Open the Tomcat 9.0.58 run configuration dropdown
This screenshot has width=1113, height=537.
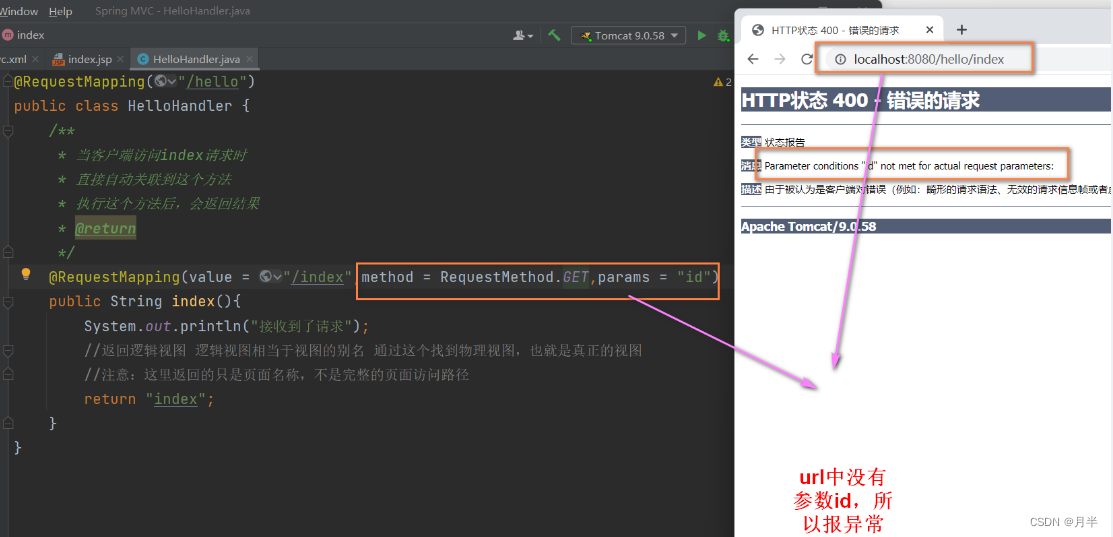pos(628,35)
